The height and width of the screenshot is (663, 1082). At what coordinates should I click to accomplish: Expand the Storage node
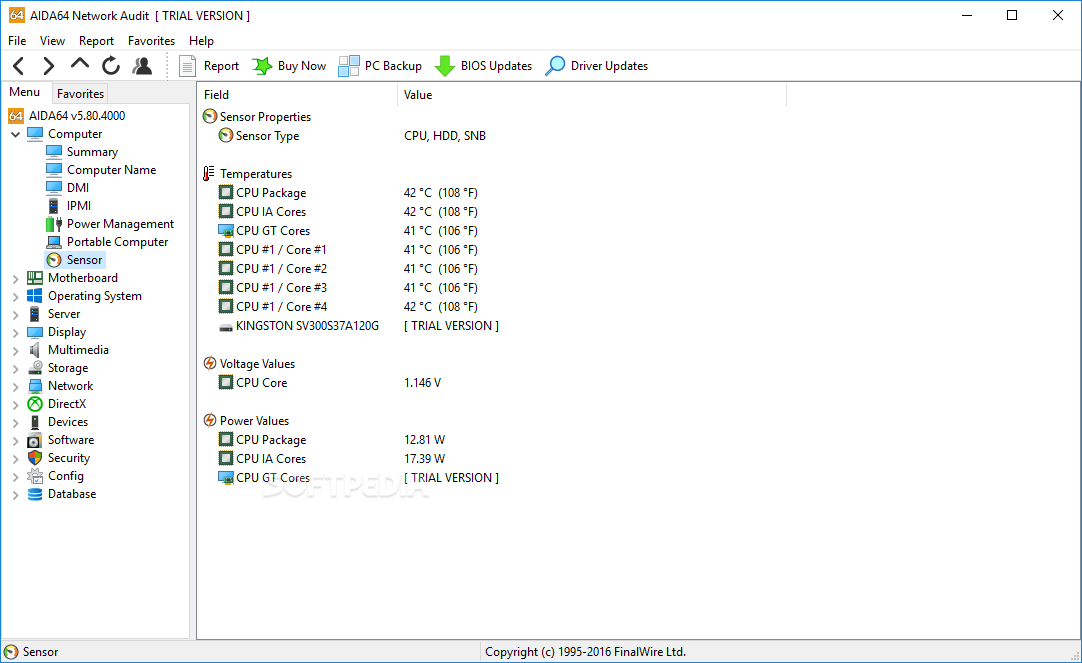15,368
